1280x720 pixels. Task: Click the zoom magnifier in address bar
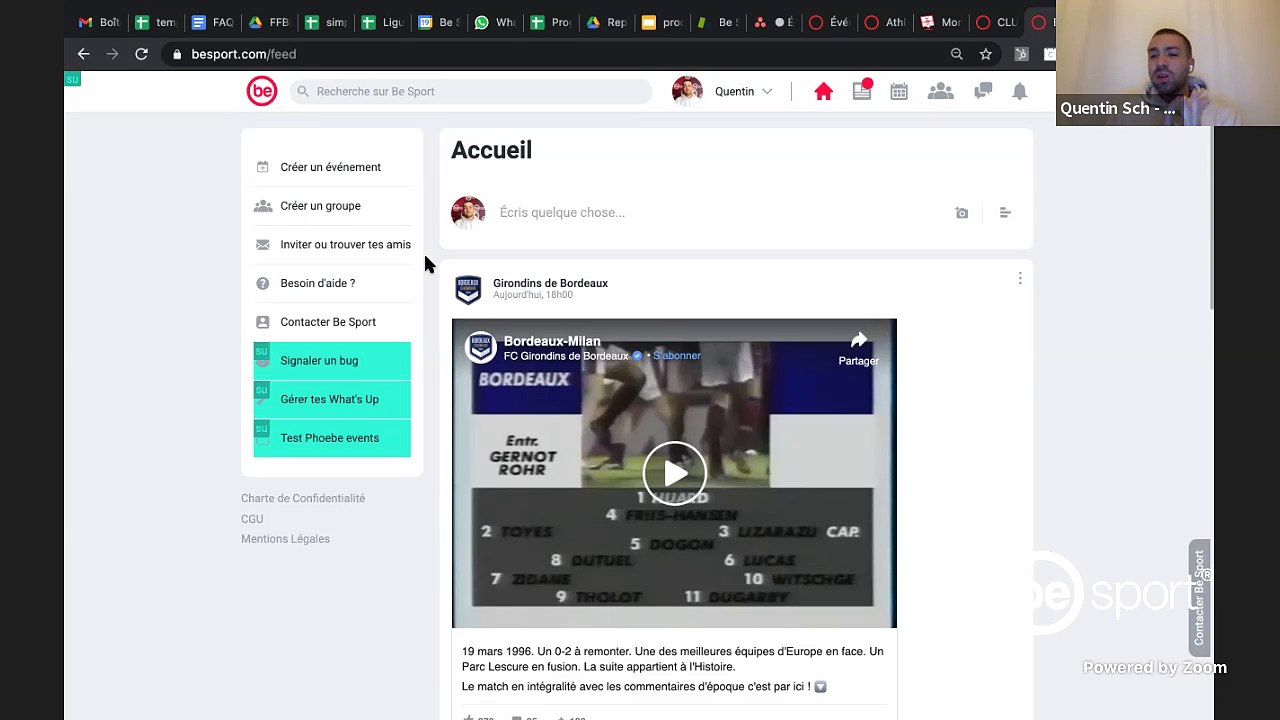[957, 54]
